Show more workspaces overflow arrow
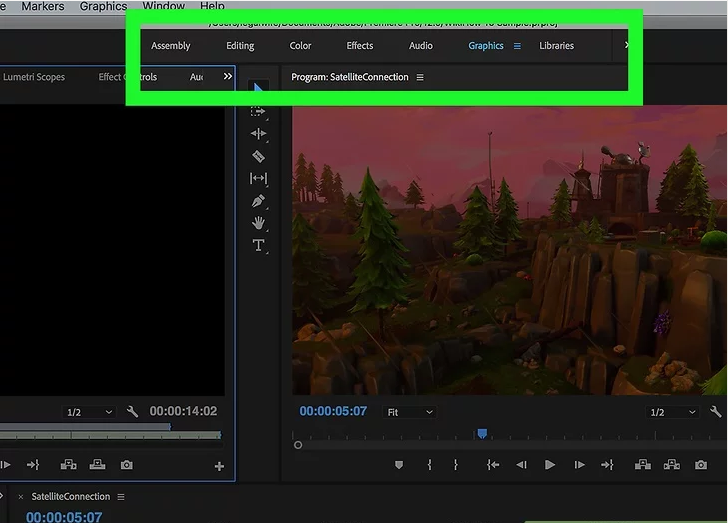The height and width of the screenshot is (523, 728). (x=626, y=45)
